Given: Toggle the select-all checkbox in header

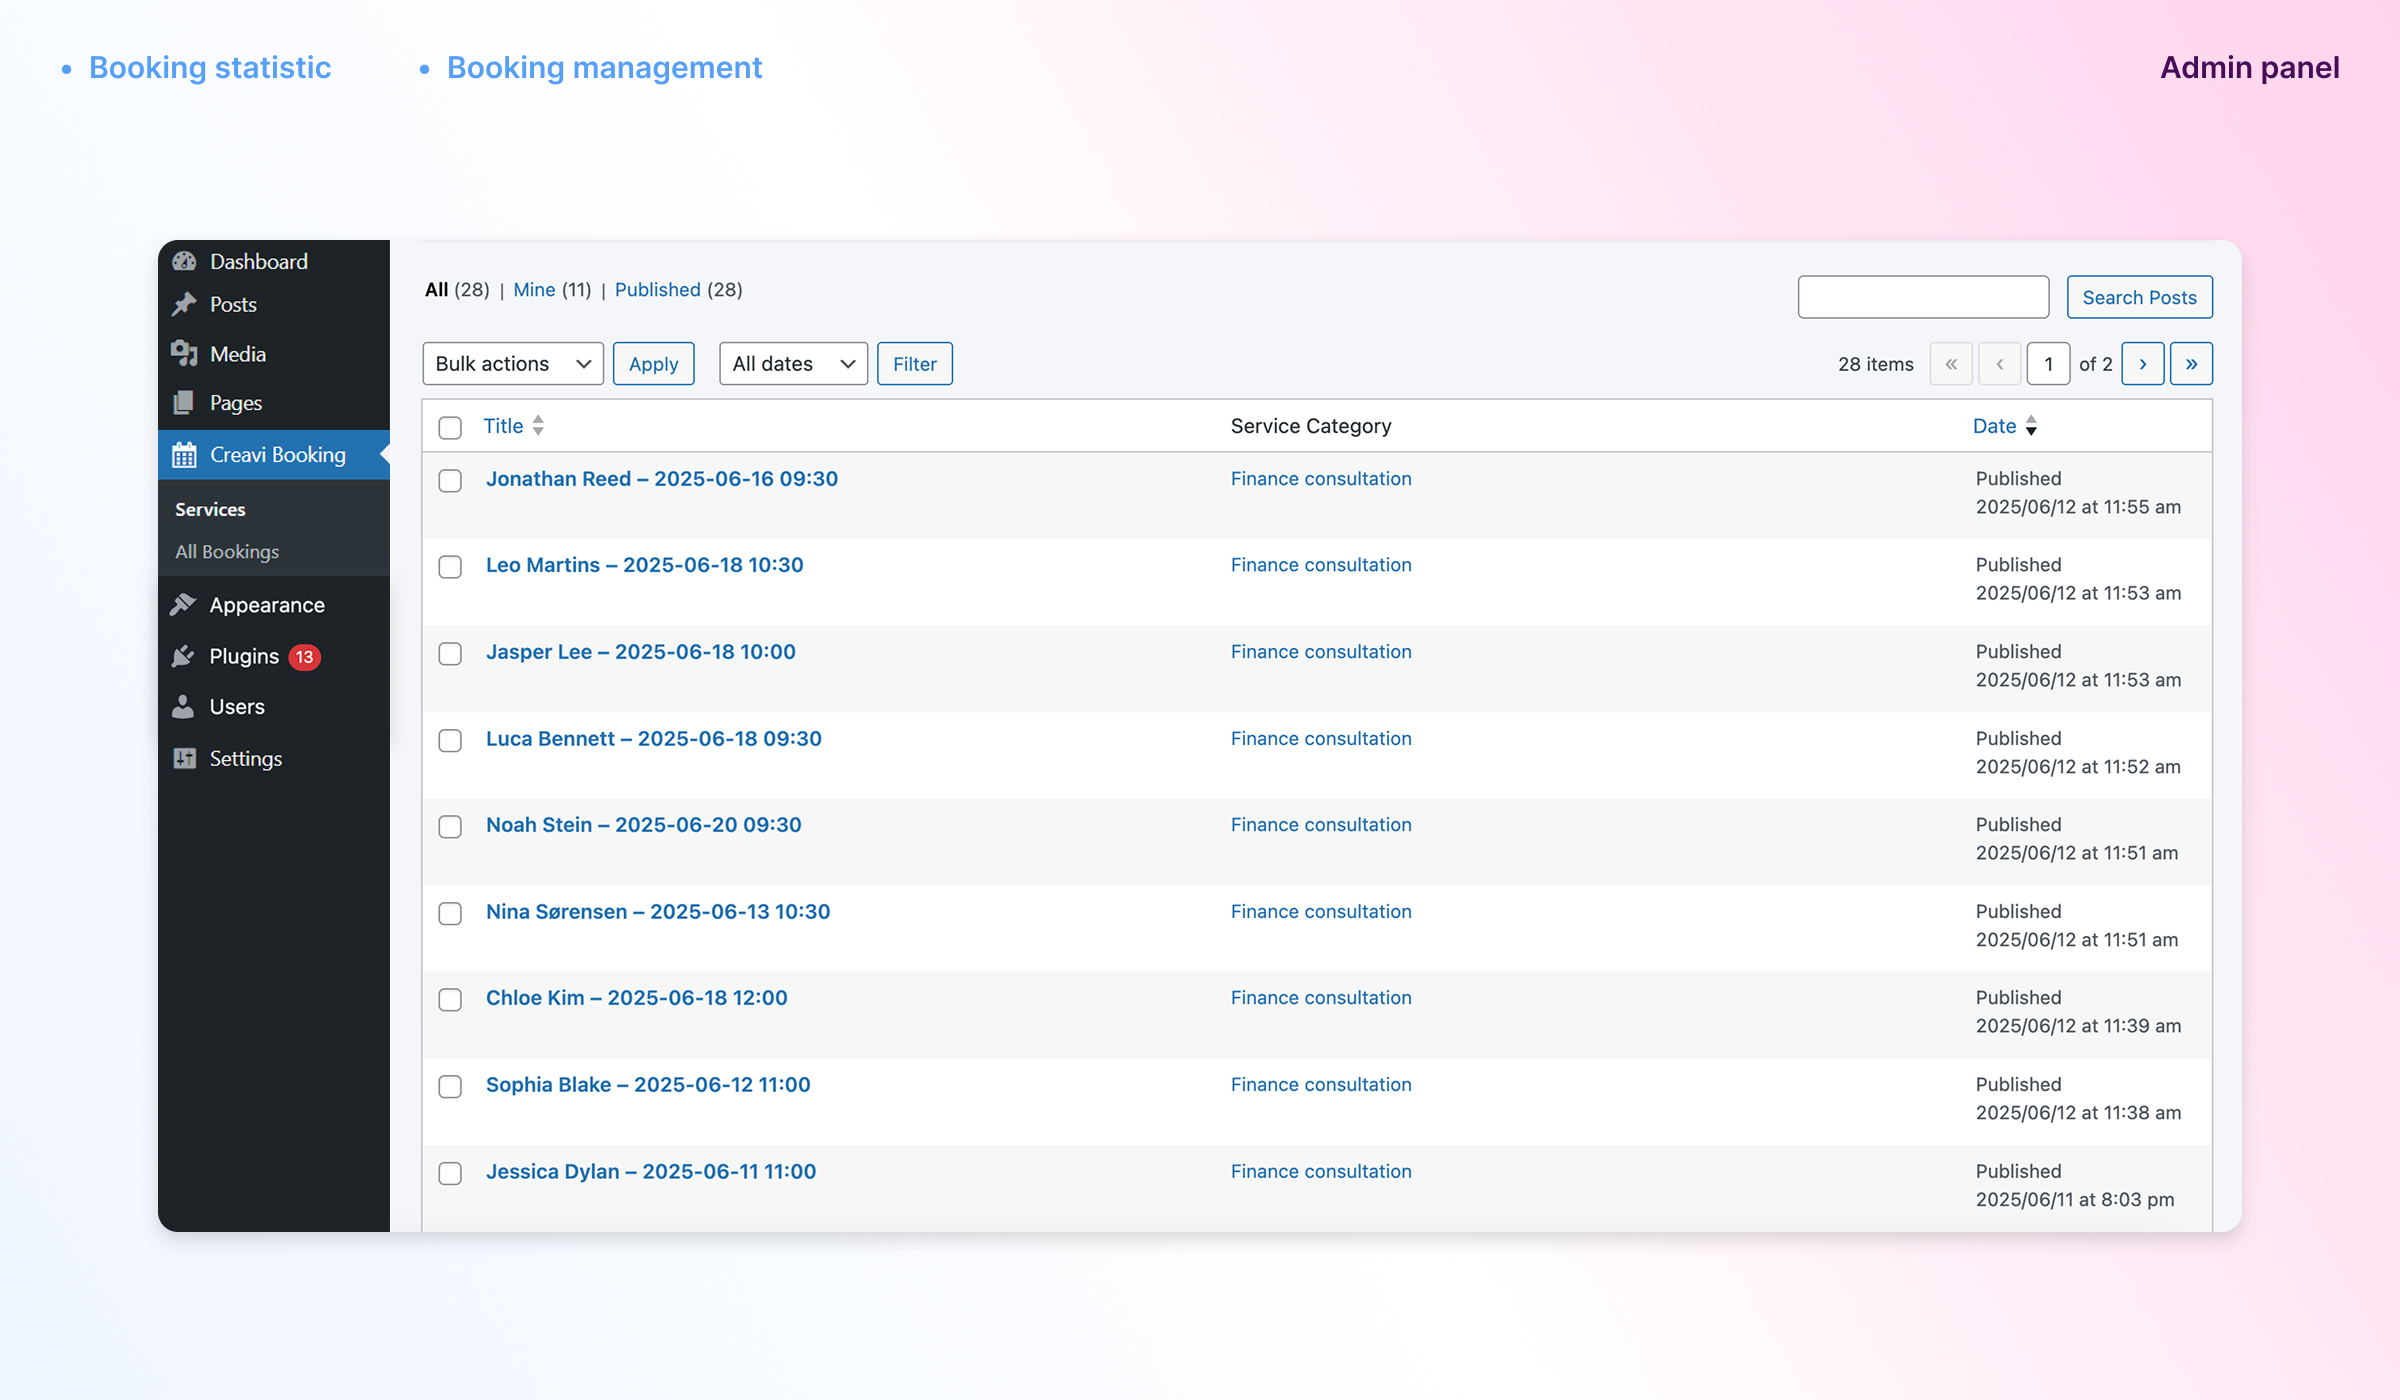Looking at the screenshot, I should tap(450, 428).
